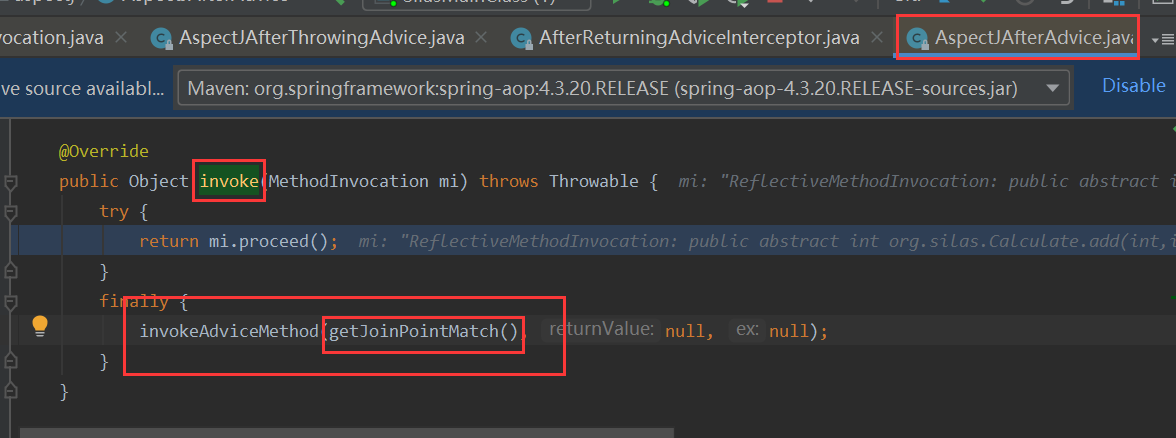
Task: Click the class icon on AspectJAfterAdvice.java tab
Action: tap(916, 38)
